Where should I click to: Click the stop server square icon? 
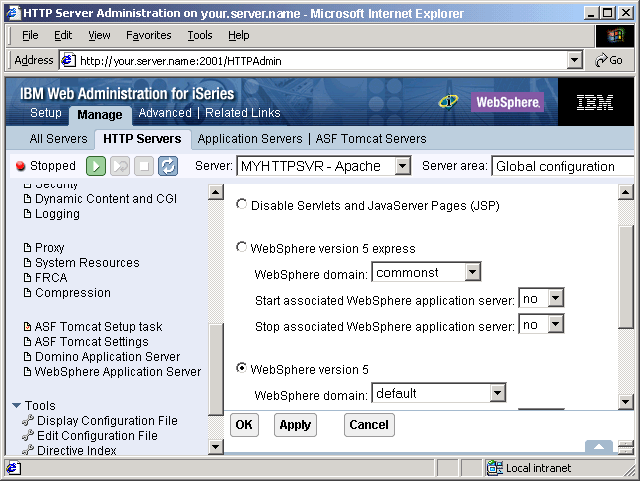point(144,166)
